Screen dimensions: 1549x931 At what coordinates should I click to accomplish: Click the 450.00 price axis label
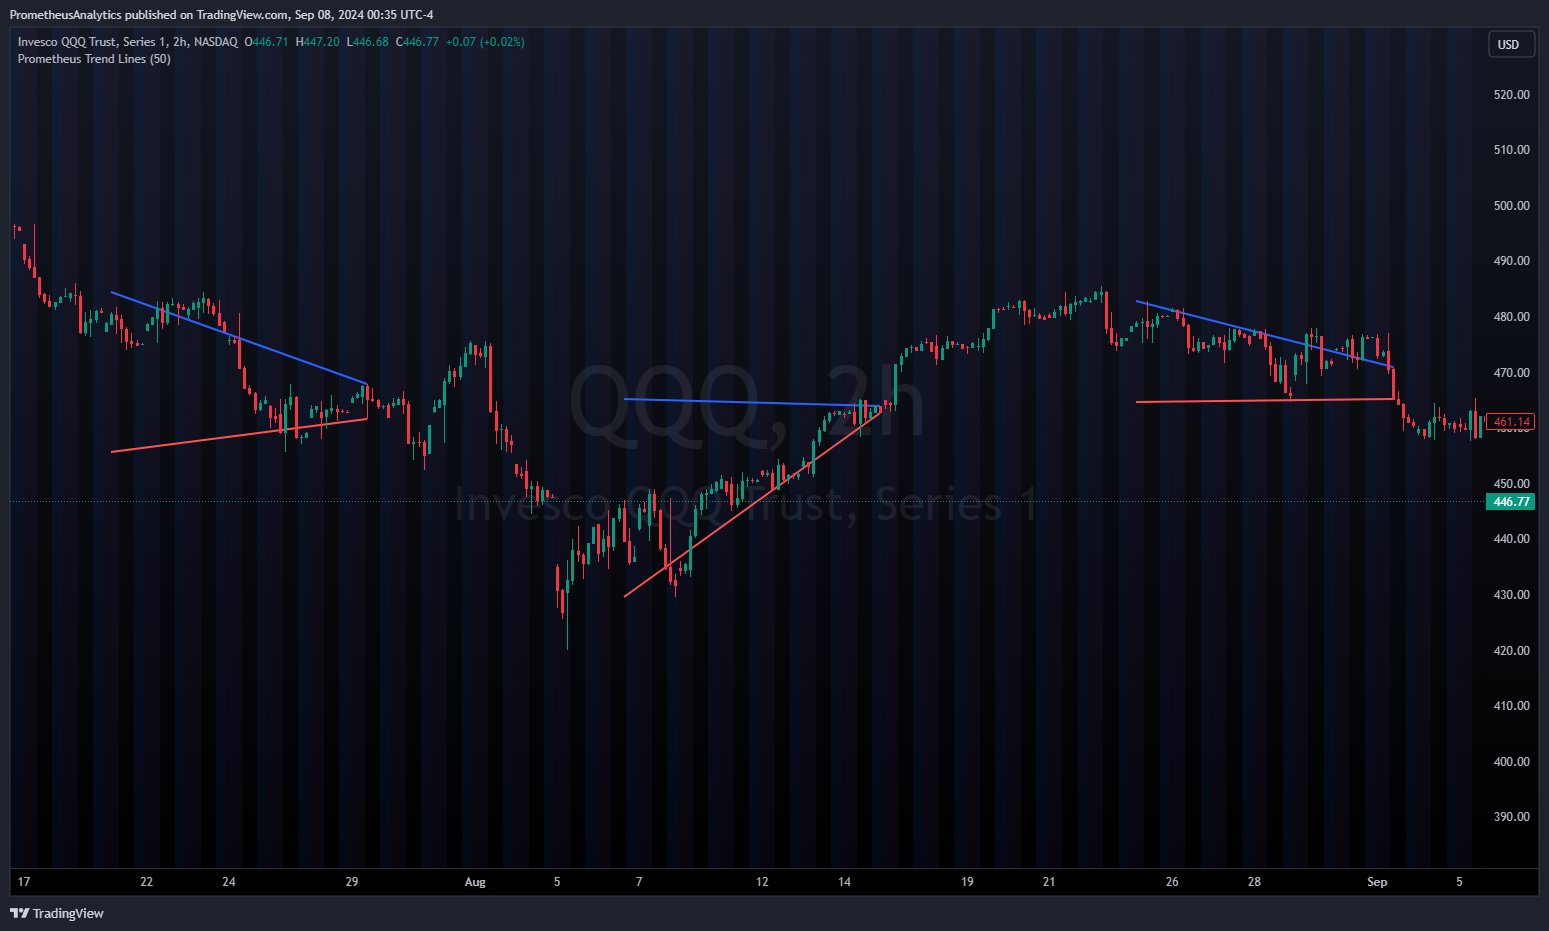(x=1511, y=484)
